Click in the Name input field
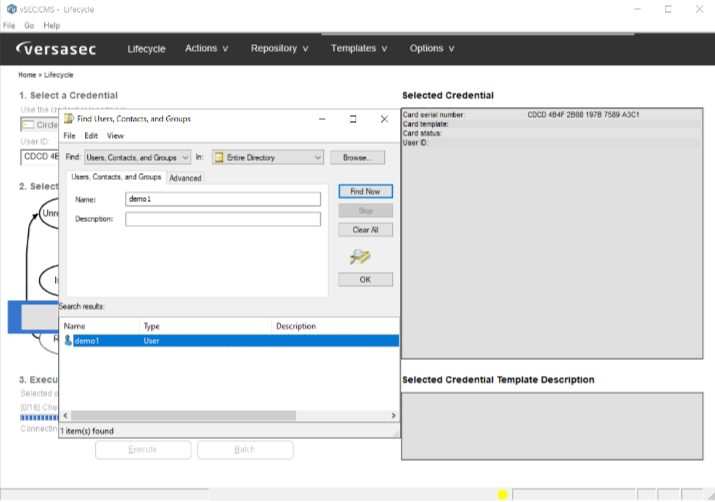Viewport: 715px width, 502px height. pos(223,199)
